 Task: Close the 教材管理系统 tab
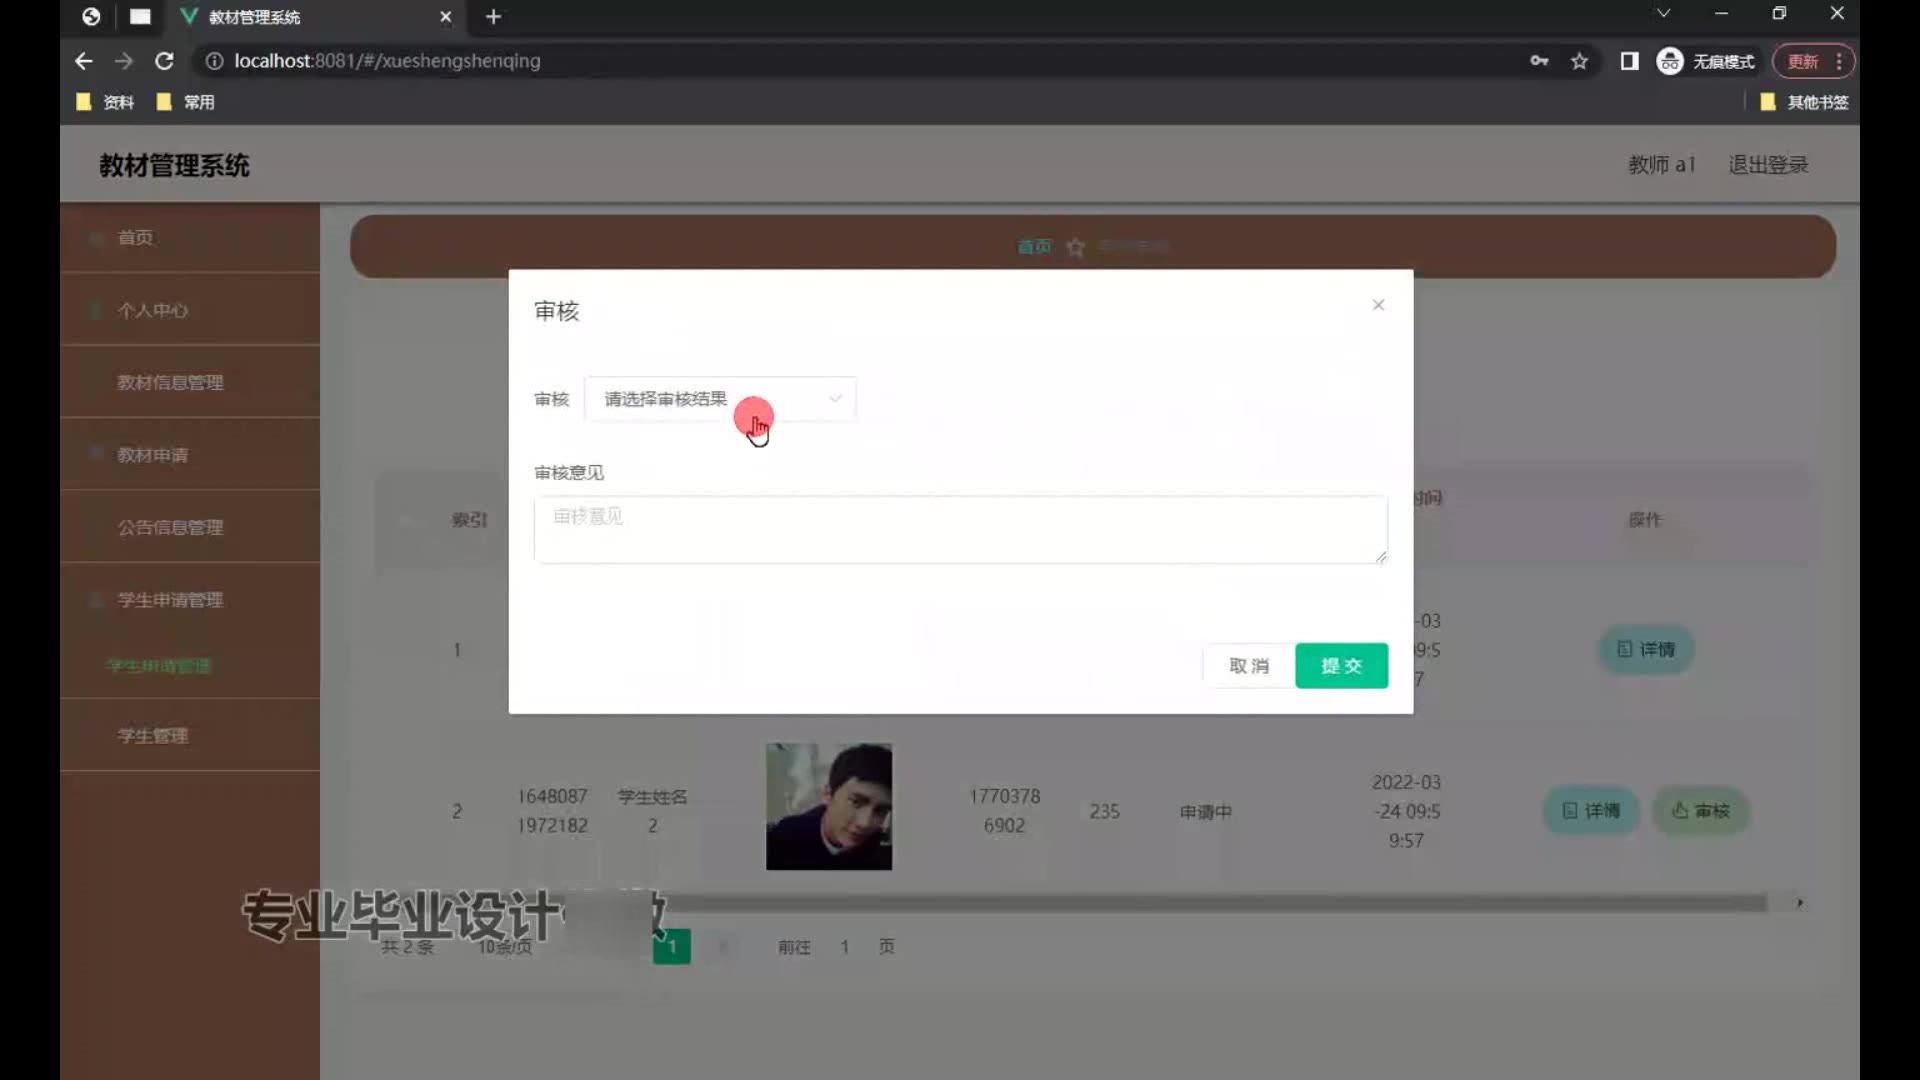point(446,17)
